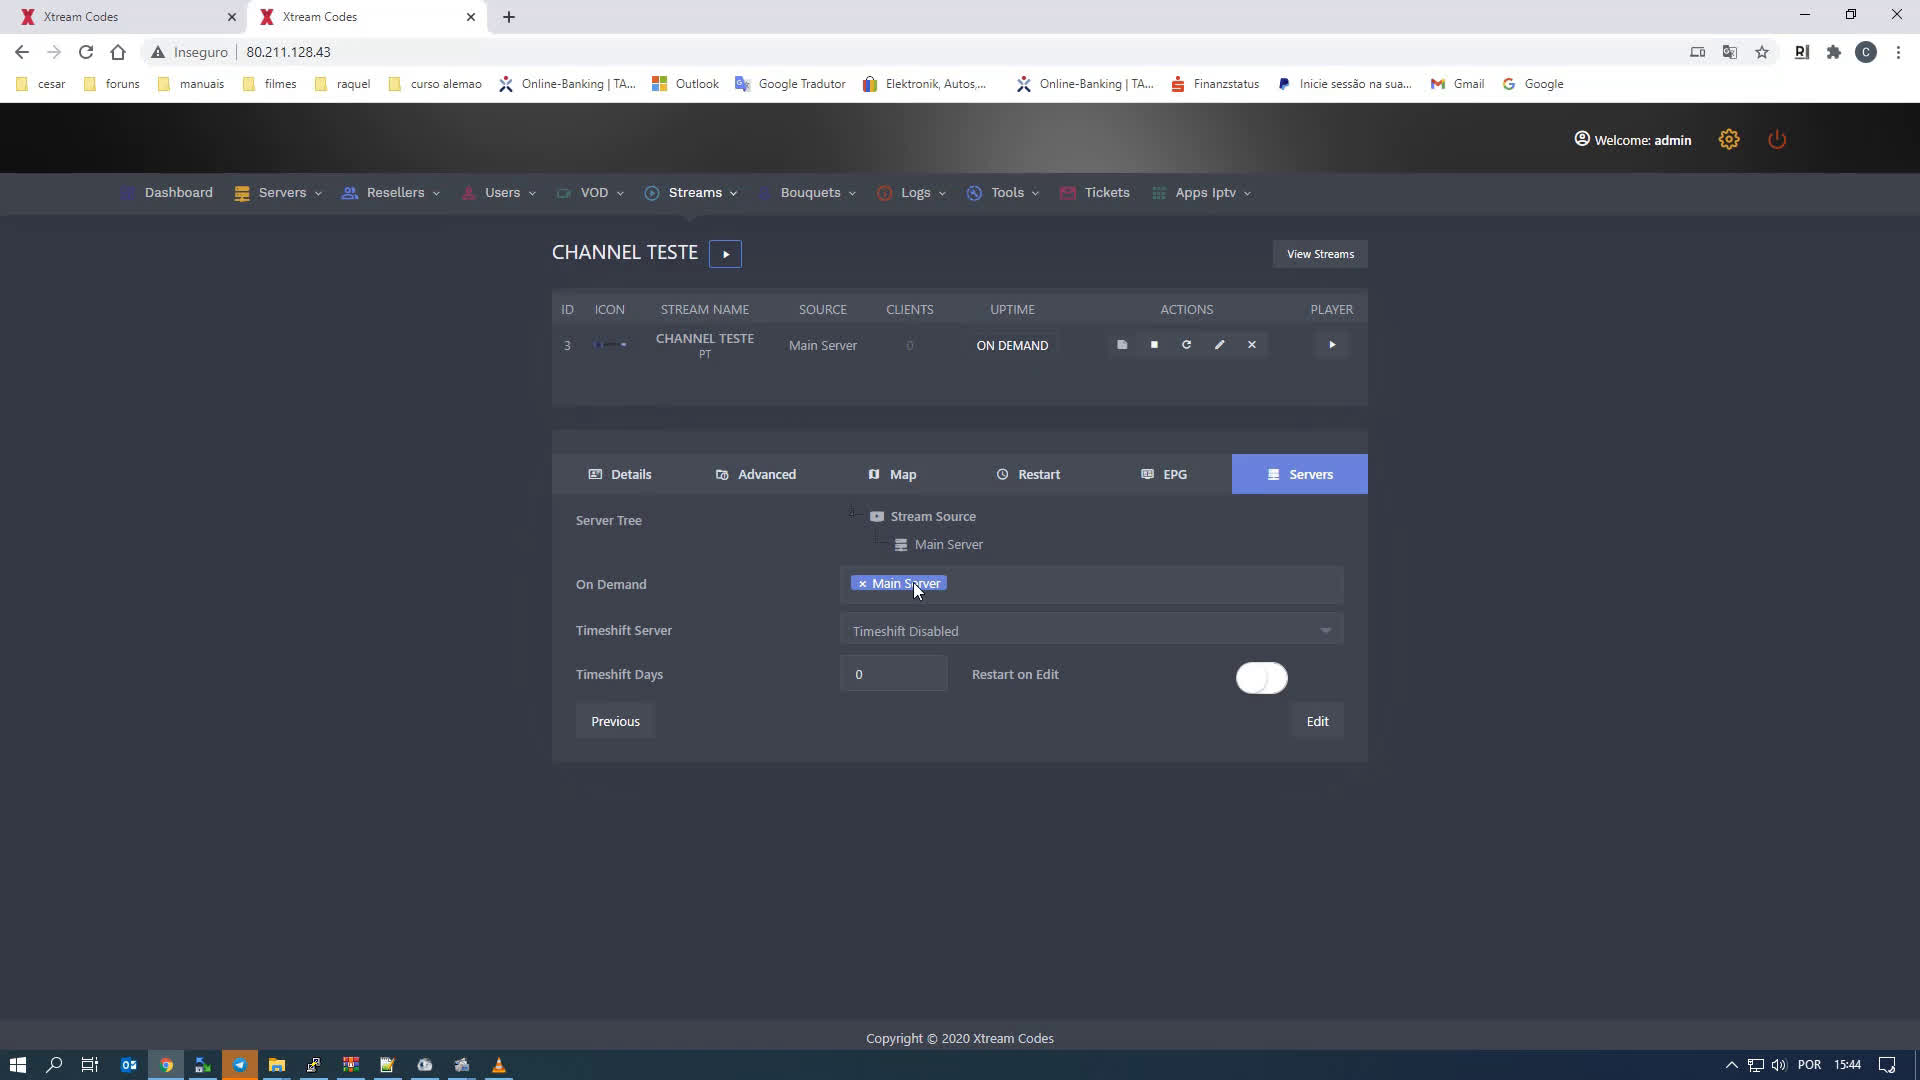The image size is (1920, 1080).
Task: Click the View Streams button
Action: pos(1320,254)
